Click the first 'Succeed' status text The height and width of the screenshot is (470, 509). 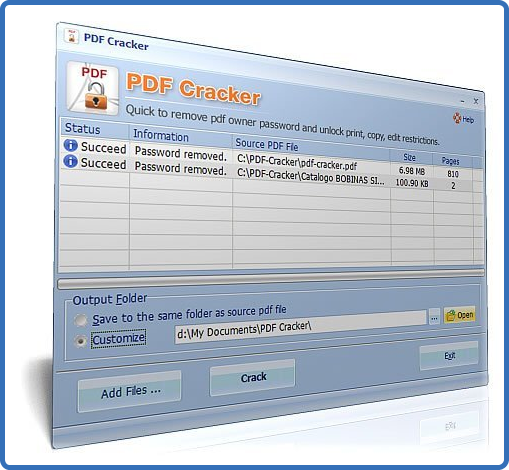[x=103, y=148]
